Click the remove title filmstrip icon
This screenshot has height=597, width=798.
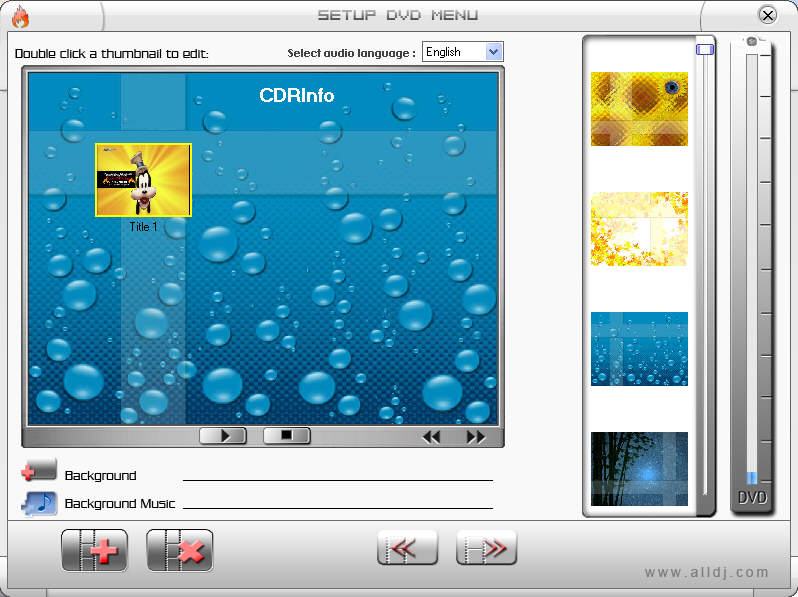pyautogui.click(x=179, y=550)
